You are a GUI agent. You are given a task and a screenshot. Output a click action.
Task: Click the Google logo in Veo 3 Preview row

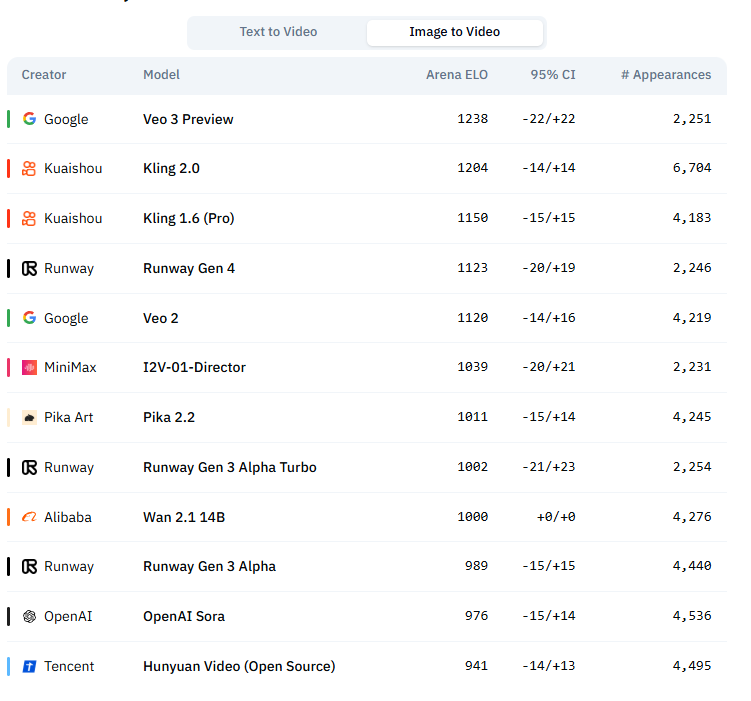click(x=29, y=119)
